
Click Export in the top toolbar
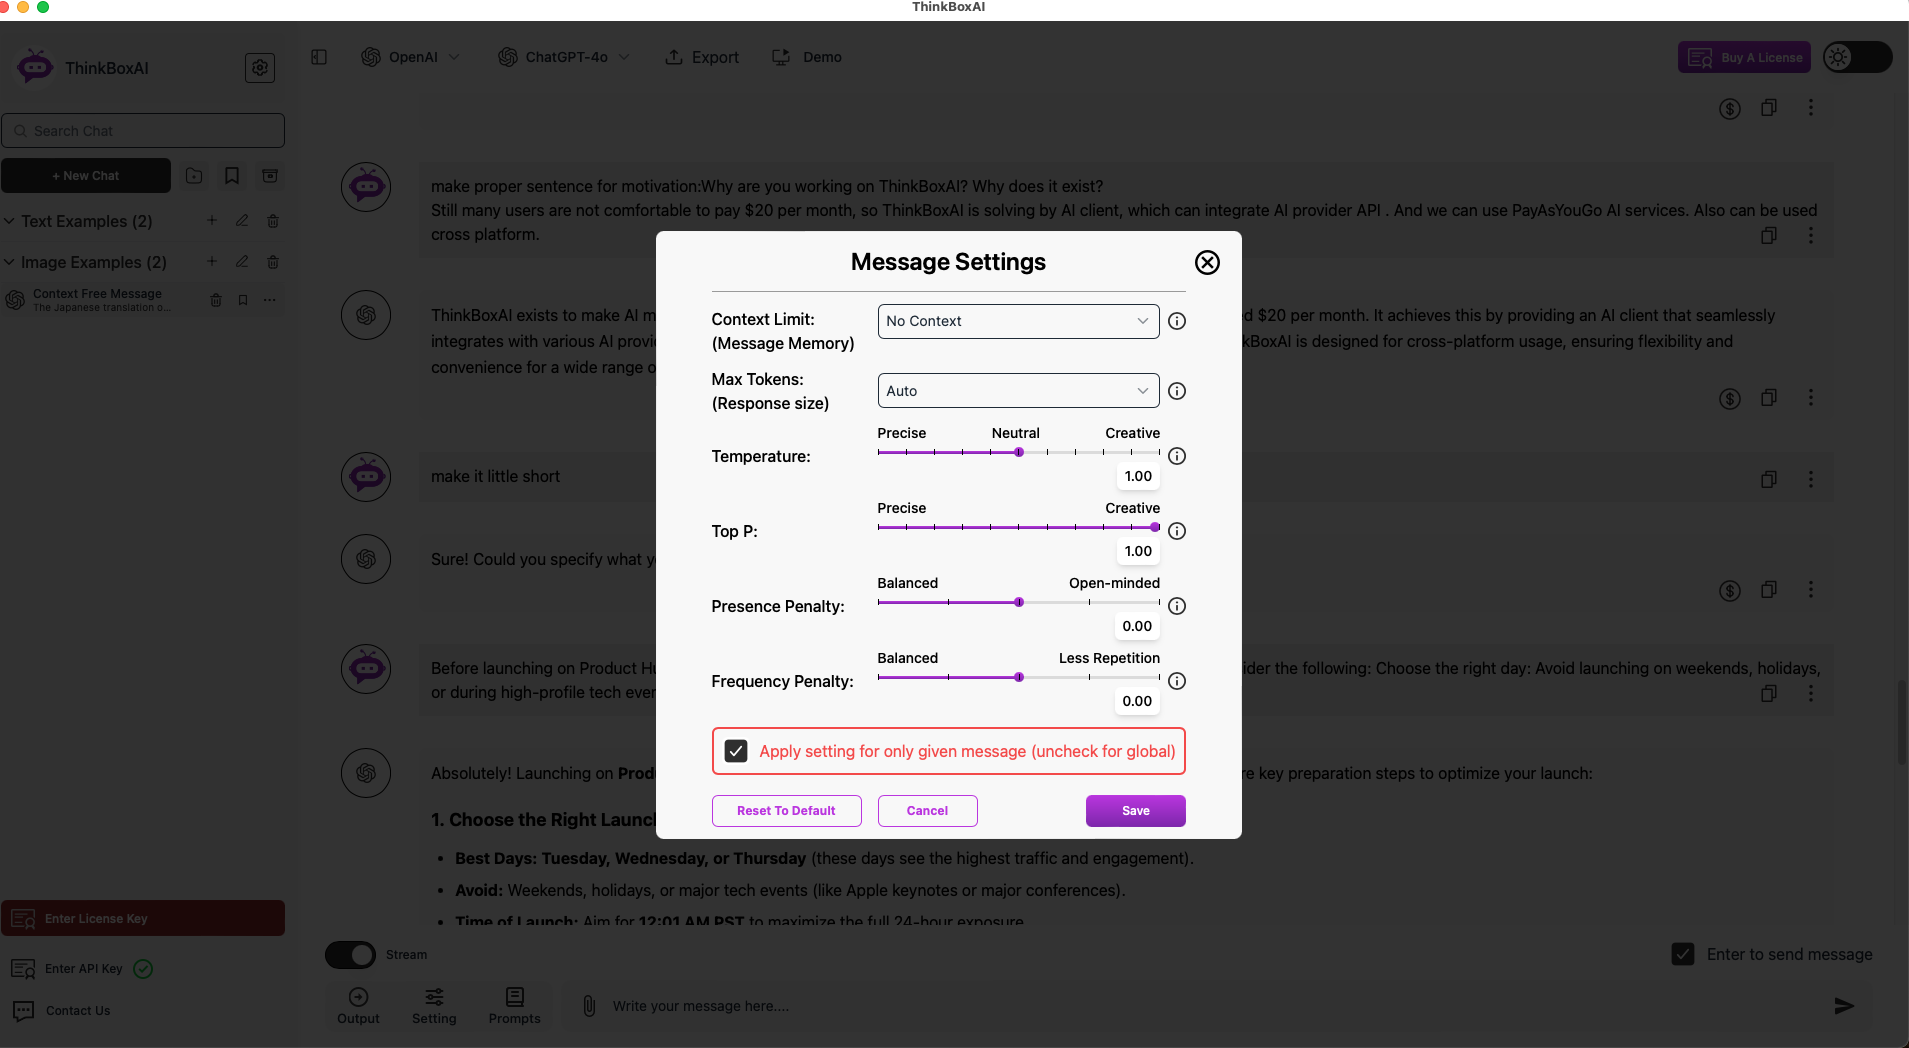[702, 57]
